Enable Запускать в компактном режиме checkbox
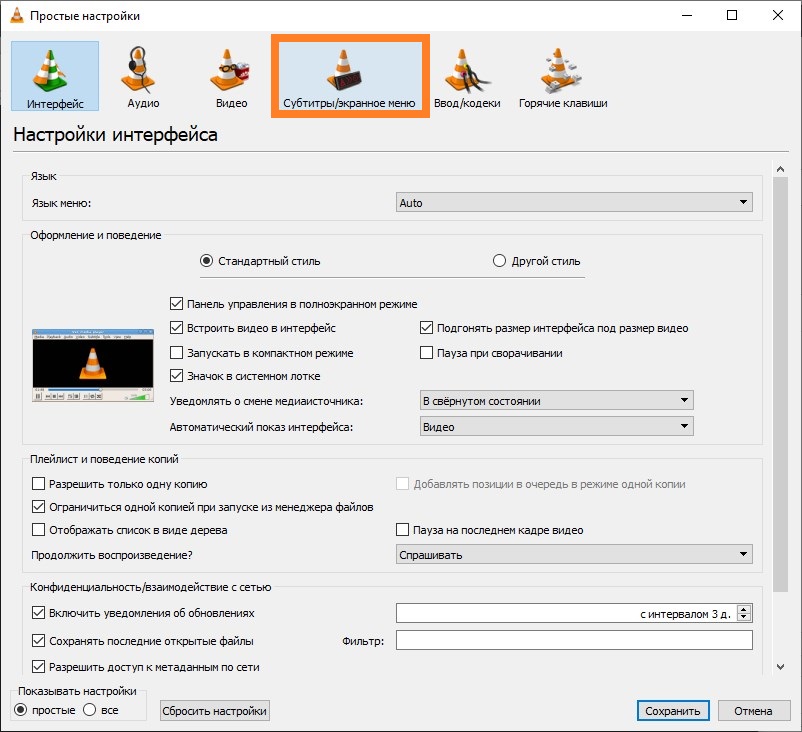The image size is (802, 732). click(178, 353)
